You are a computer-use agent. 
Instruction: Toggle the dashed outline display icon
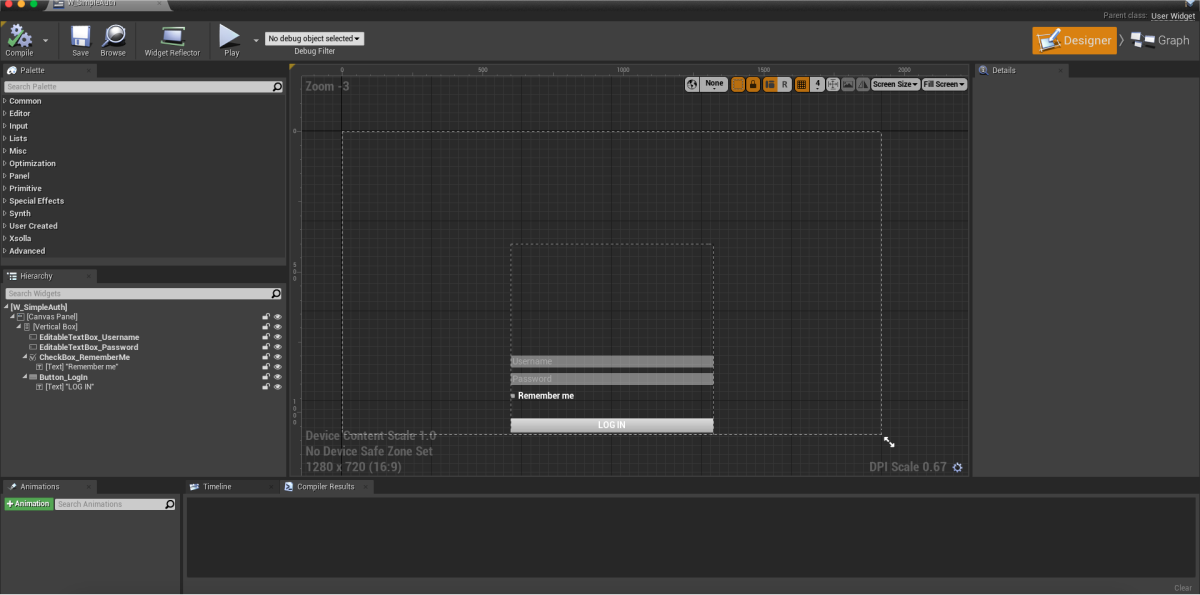(738, 85)
